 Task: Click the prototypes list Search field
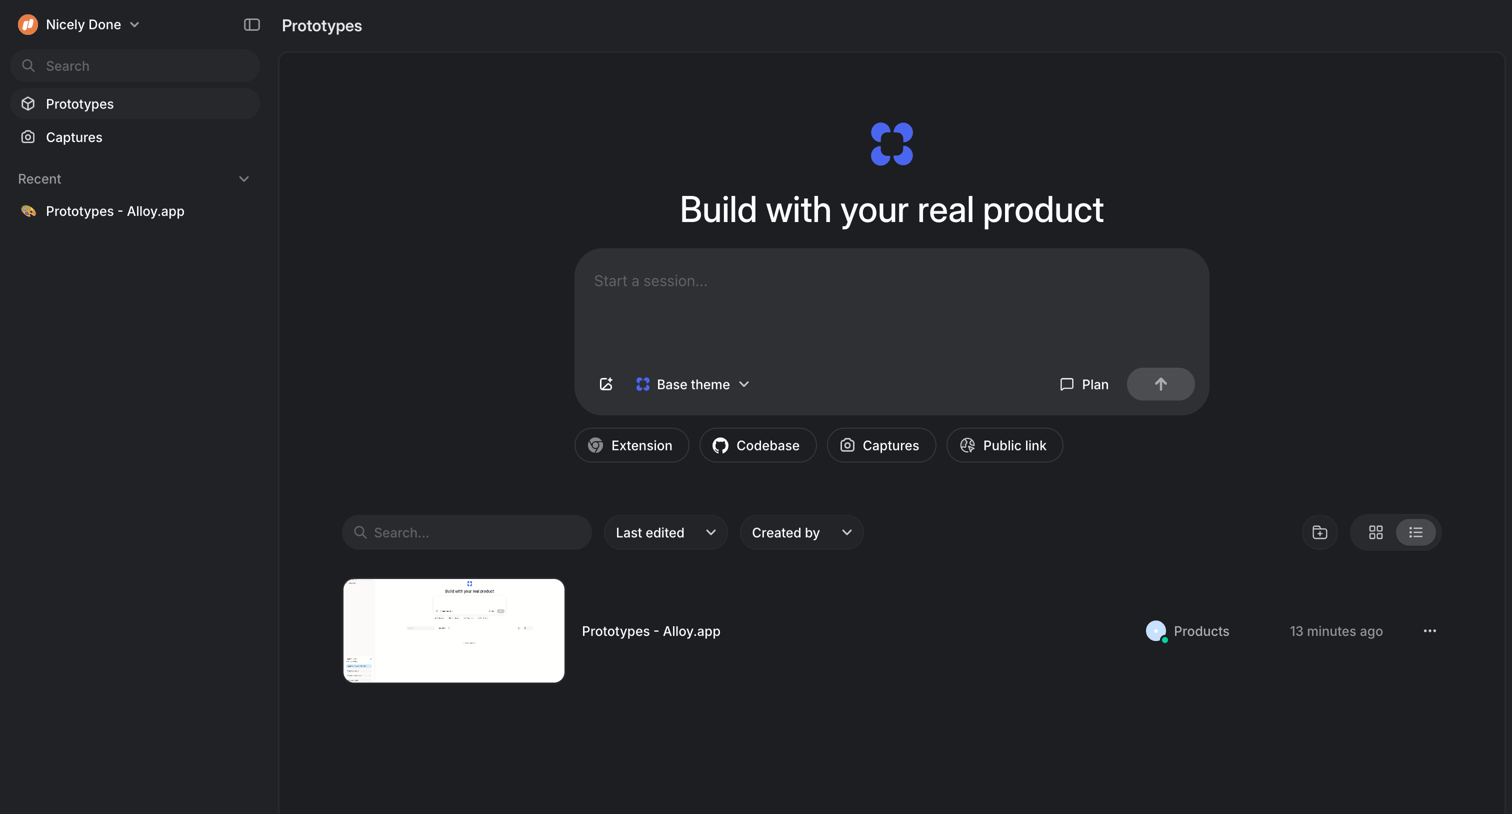(x=467, y=532)
